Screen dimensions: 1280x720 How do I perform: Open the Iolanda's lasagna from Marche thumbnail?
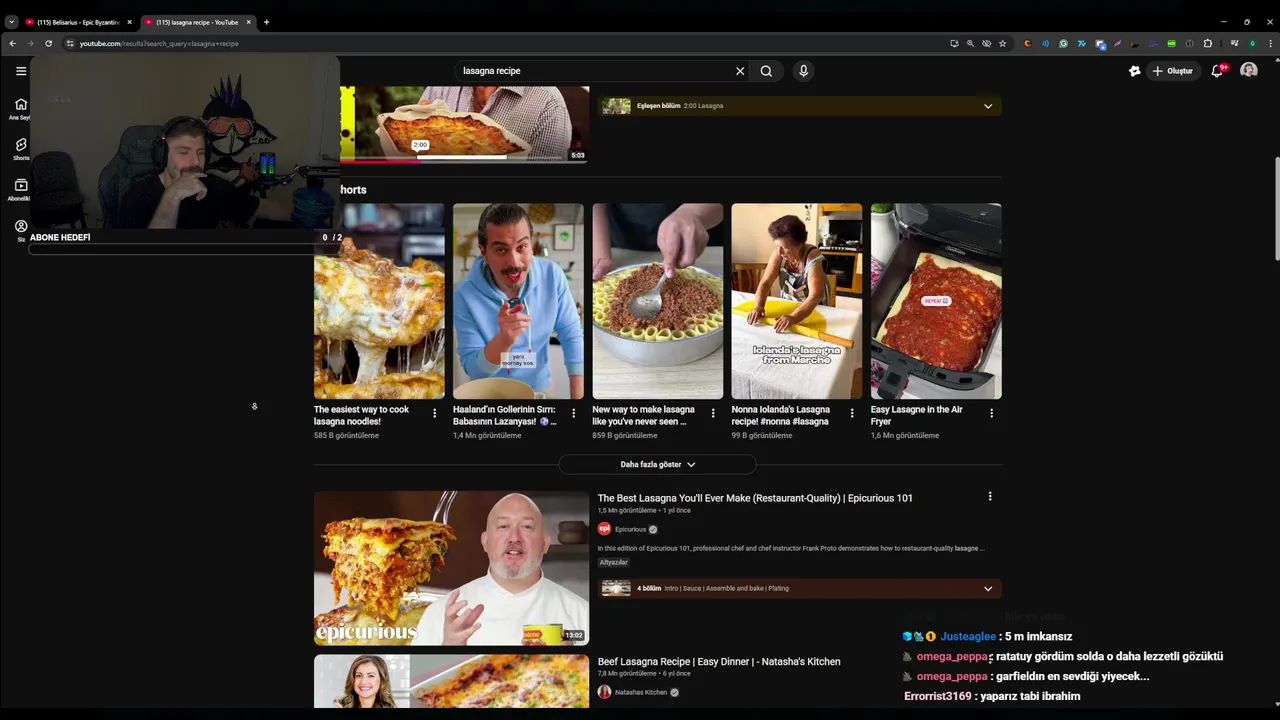tap(796, 301)
